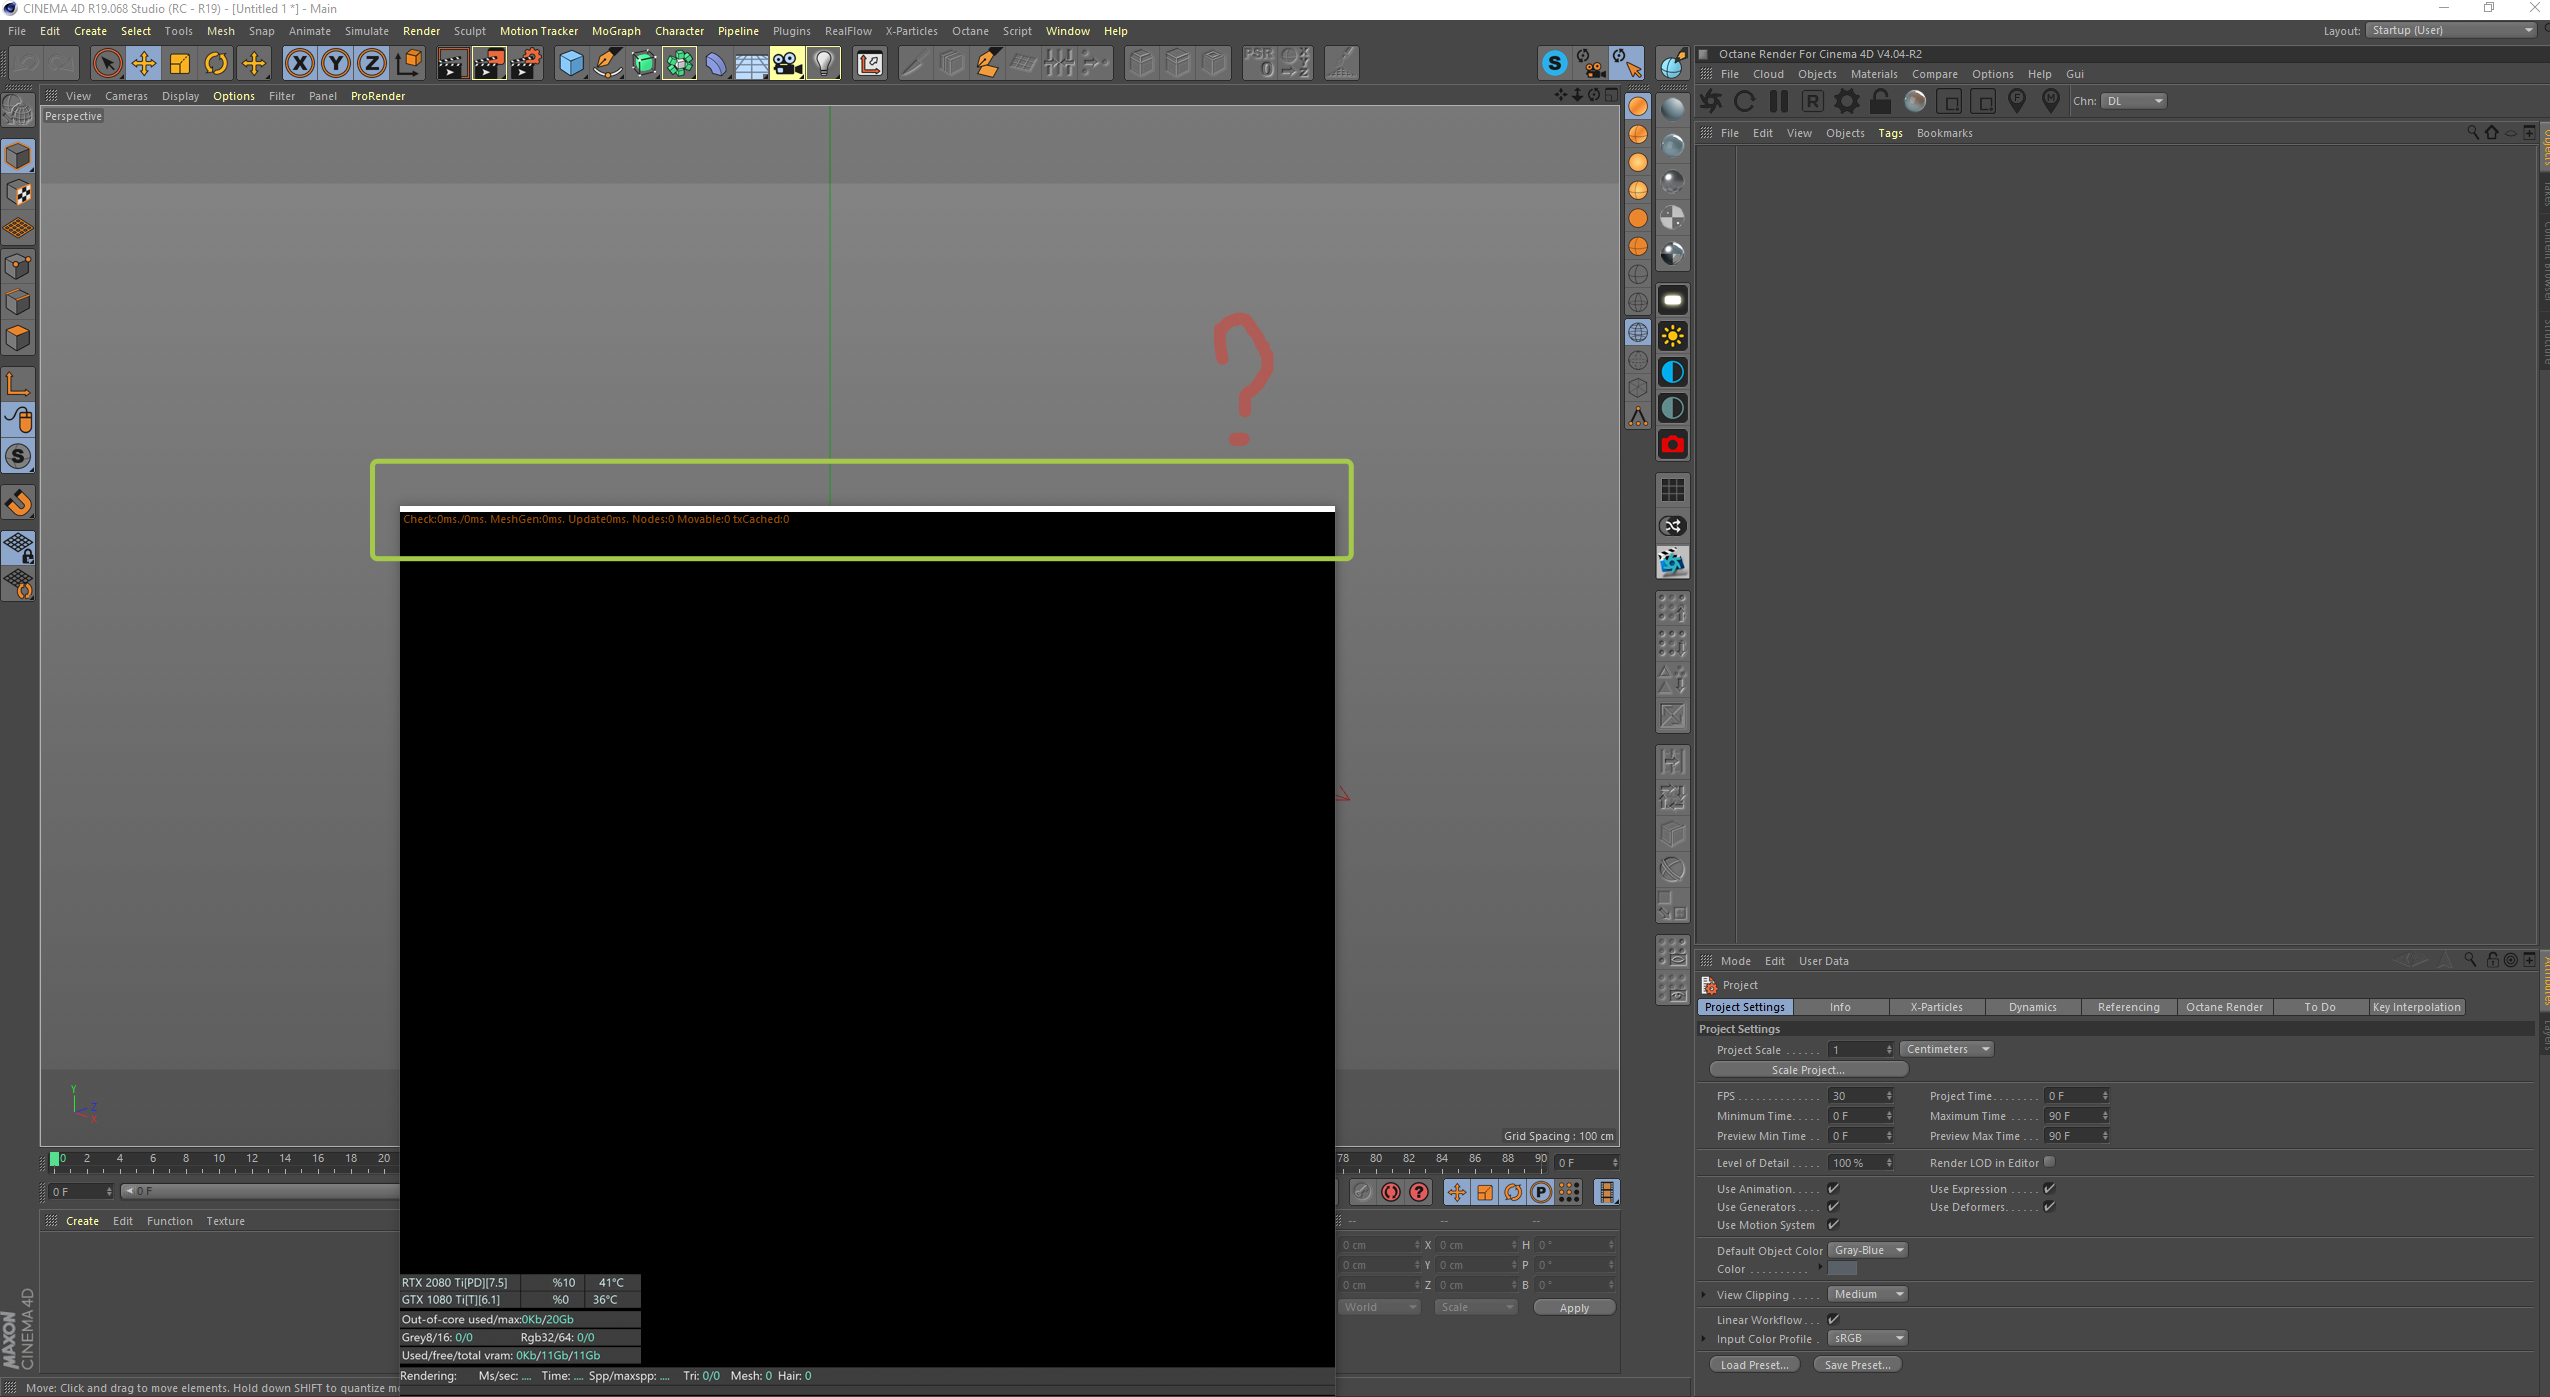Click the Scale Project button
This screenshot has height=1397, width=2550.
[1807, 1070]
